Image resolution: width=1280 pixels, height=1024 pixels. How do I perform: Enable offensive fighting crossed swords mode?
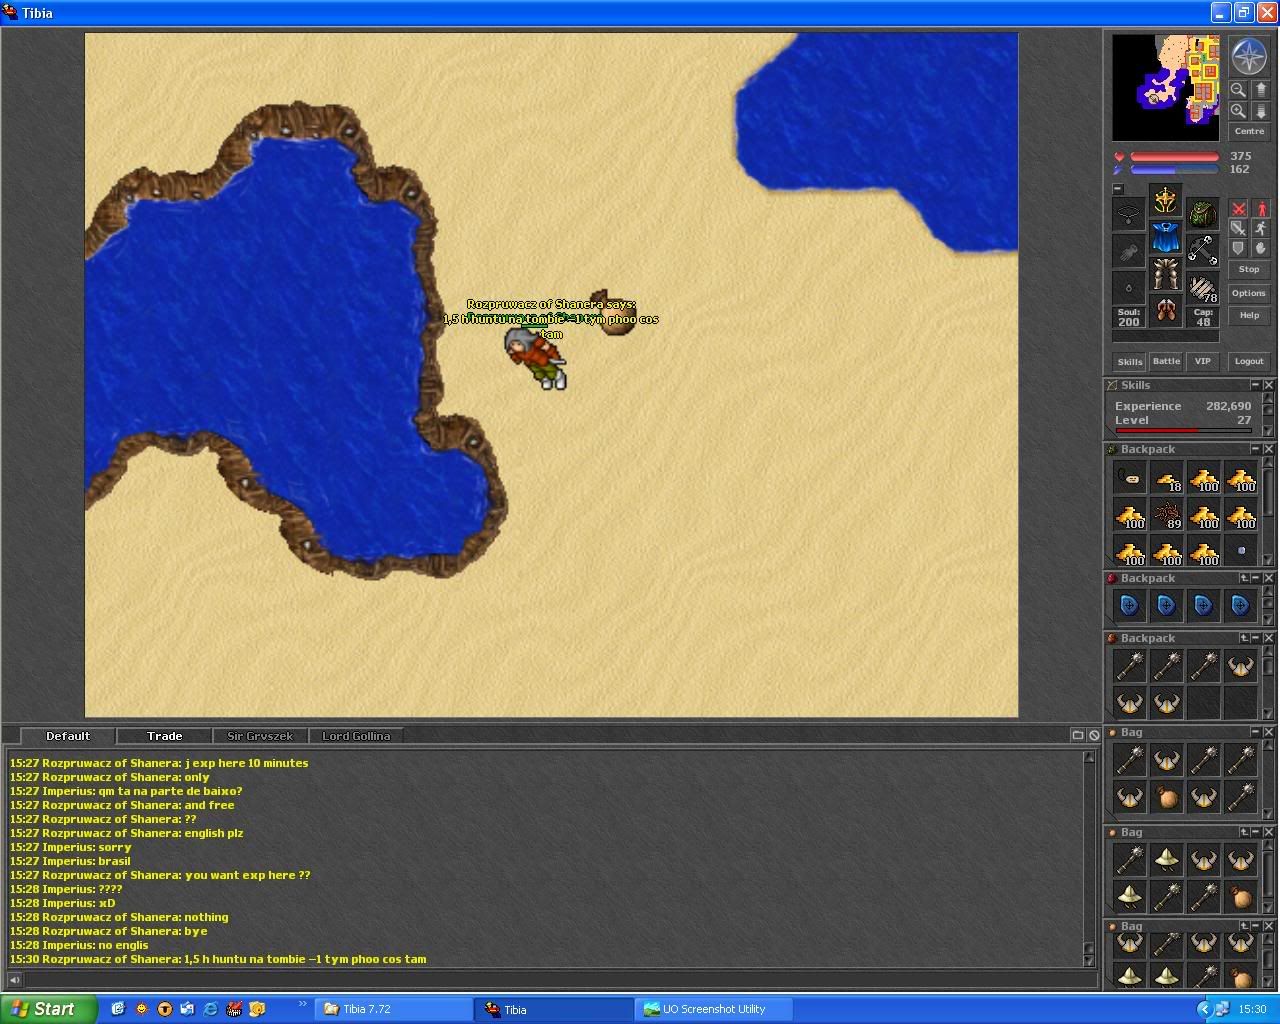click(1239, 208)
